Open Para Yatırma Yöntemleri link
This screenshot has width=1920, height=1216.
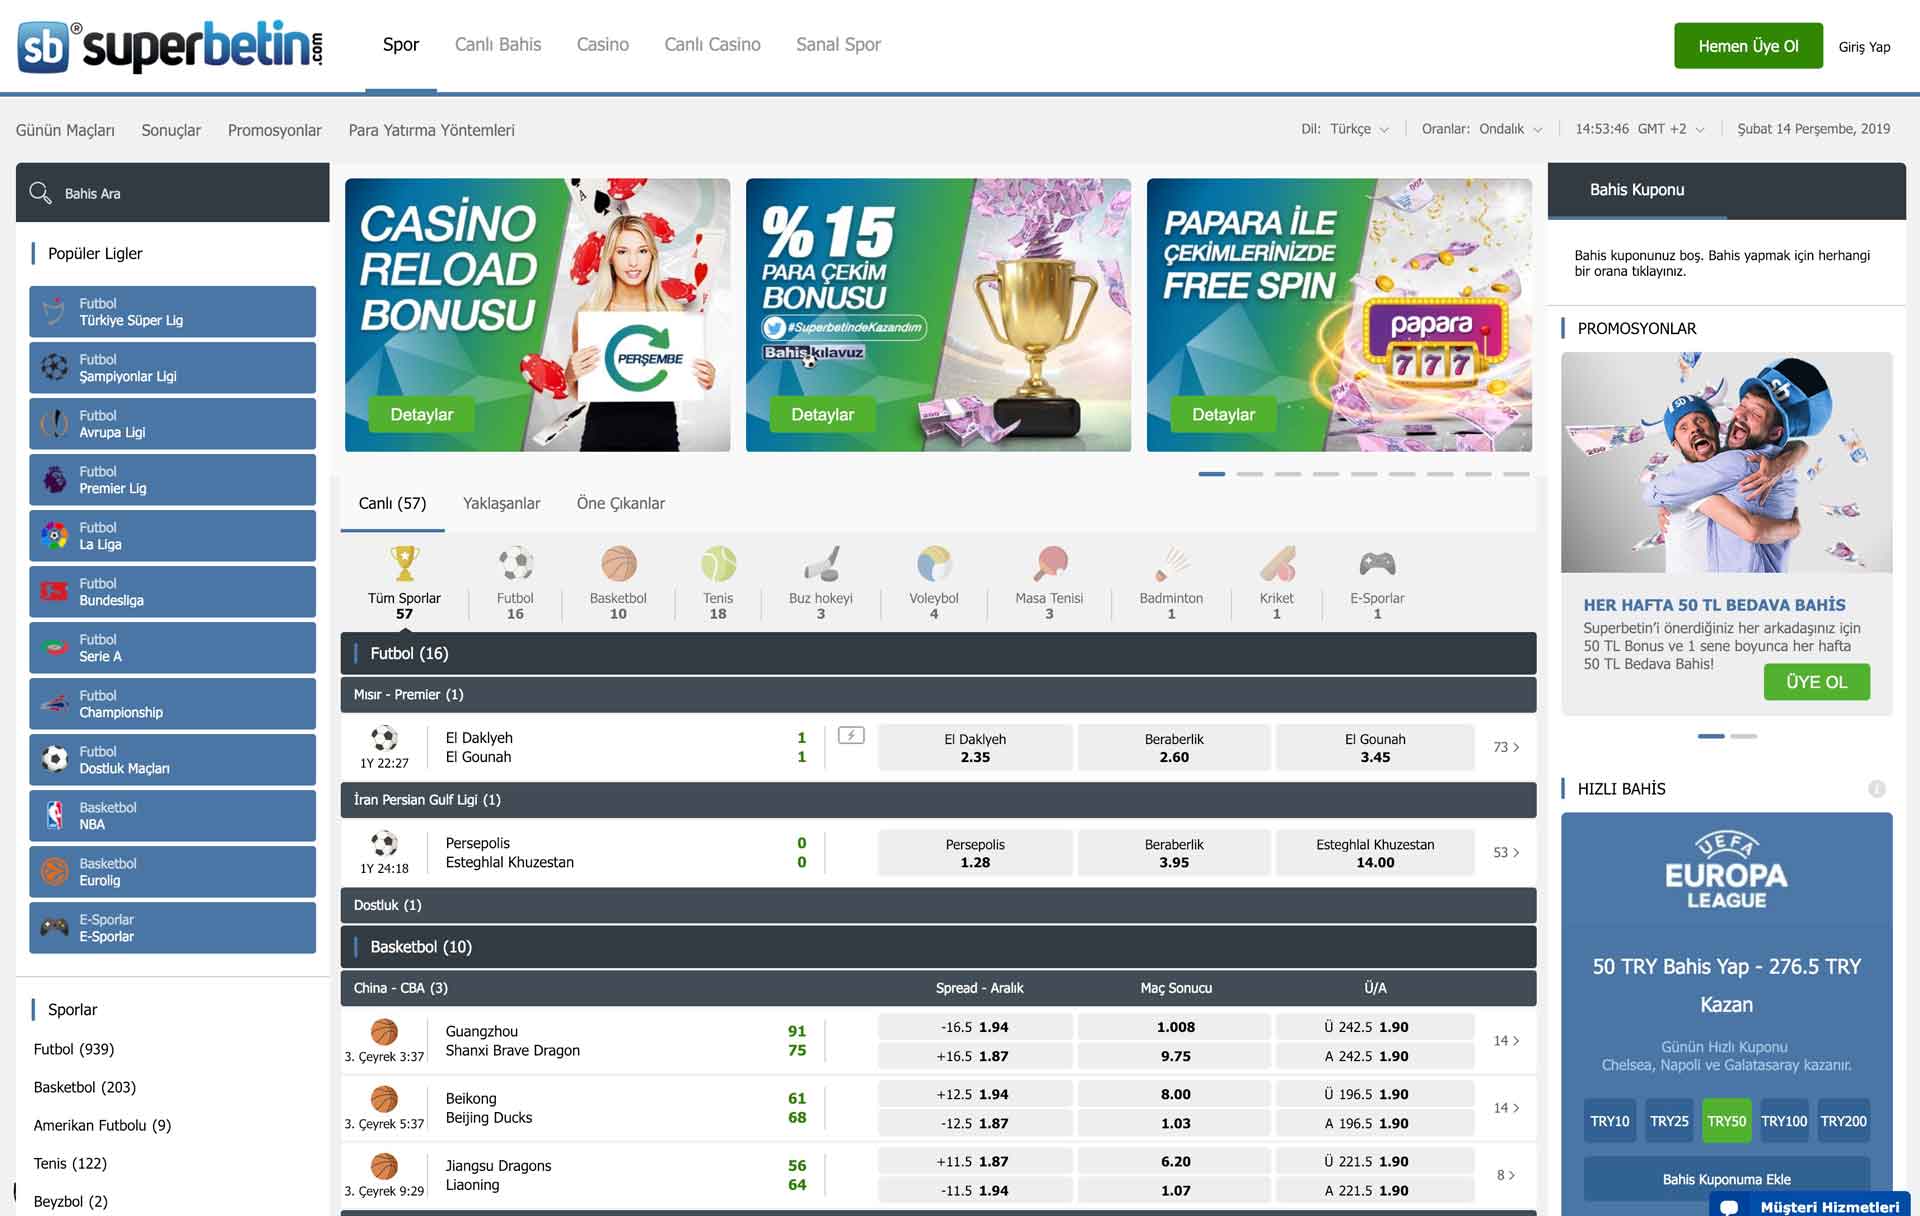click(x=431, y=130)
